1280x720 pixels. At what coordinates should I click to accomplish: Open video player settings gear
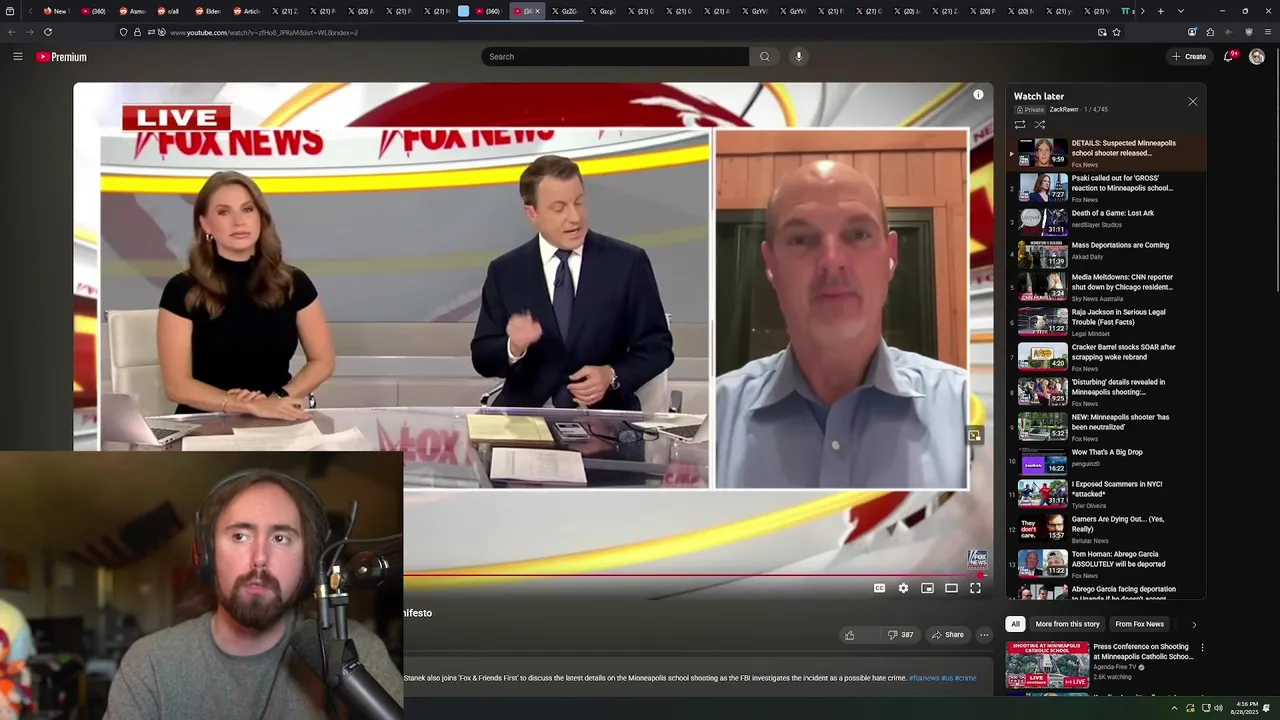903,588
